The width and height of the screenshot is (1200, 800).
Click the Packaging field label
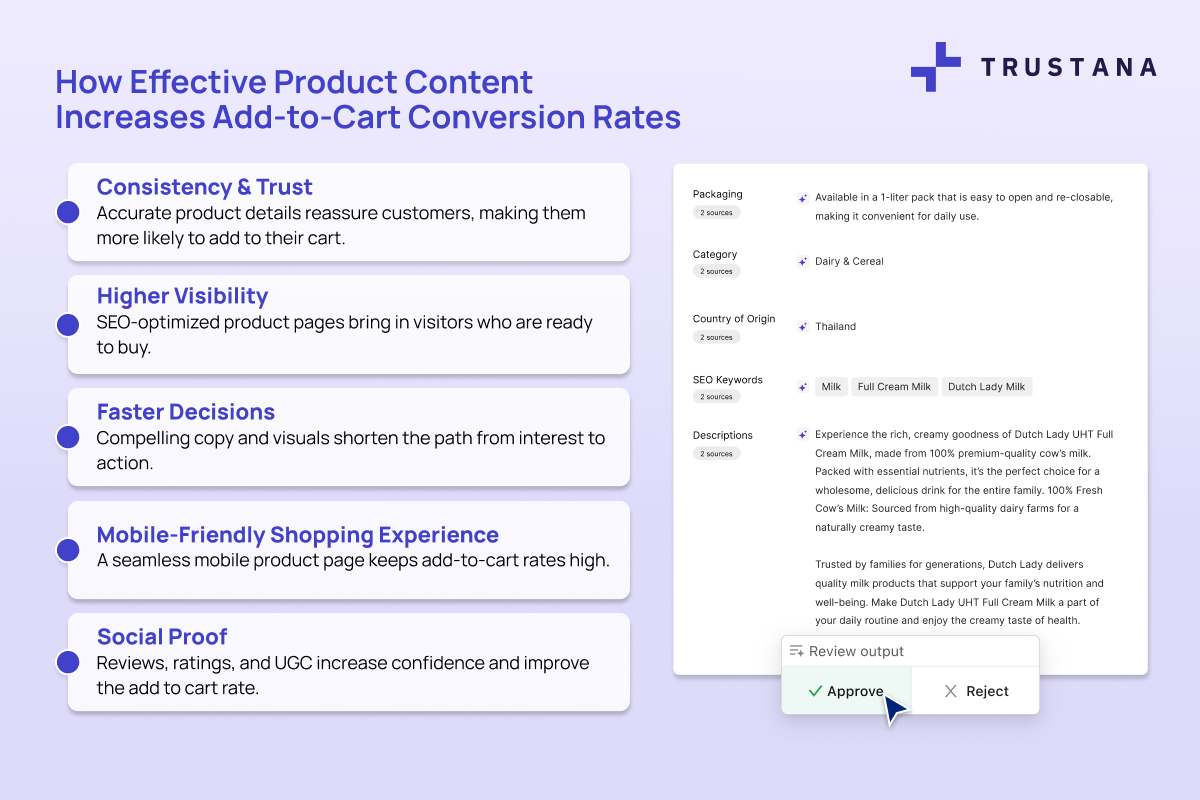[718, 194]
